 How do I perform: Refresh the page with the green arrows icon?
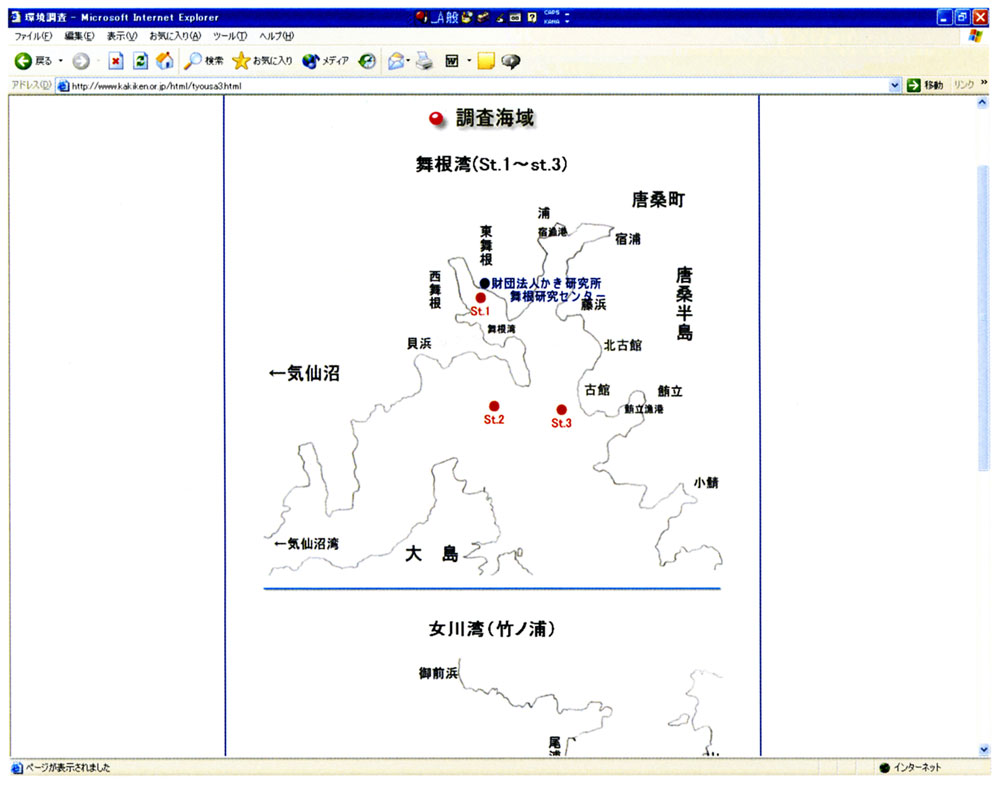140,61
